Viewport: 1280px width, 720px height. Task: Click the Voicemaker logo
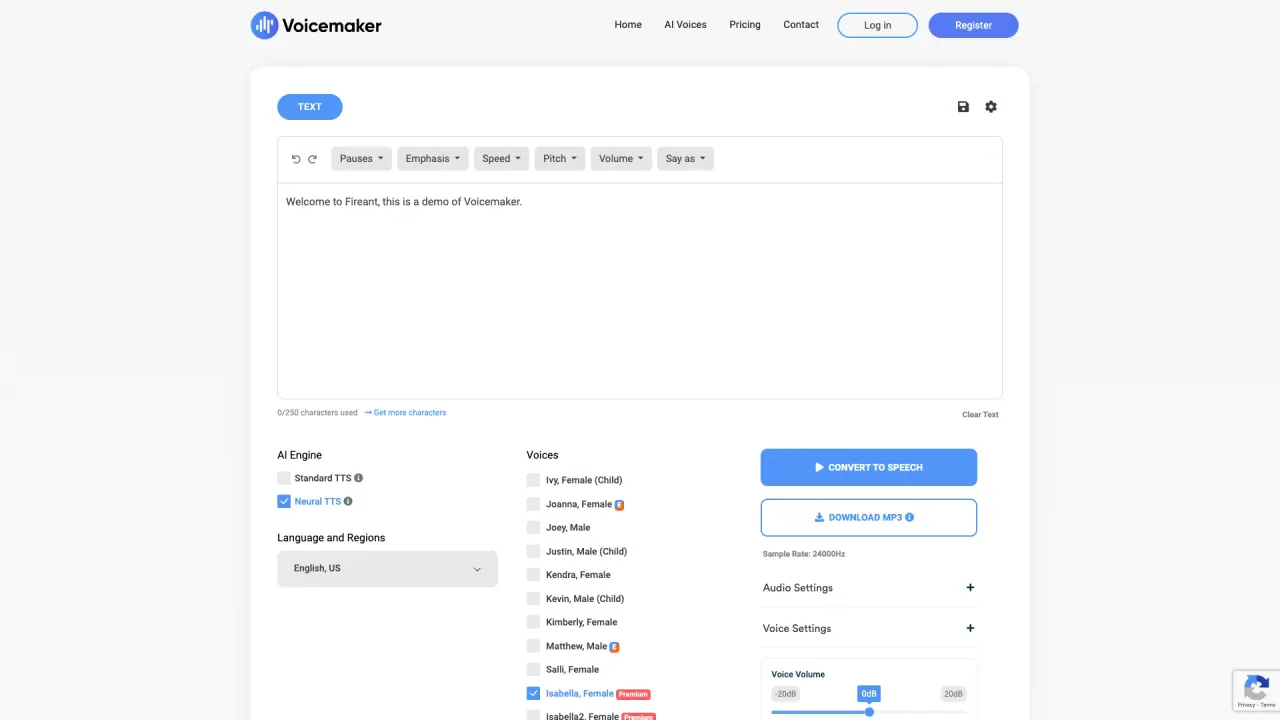(316, 25)
